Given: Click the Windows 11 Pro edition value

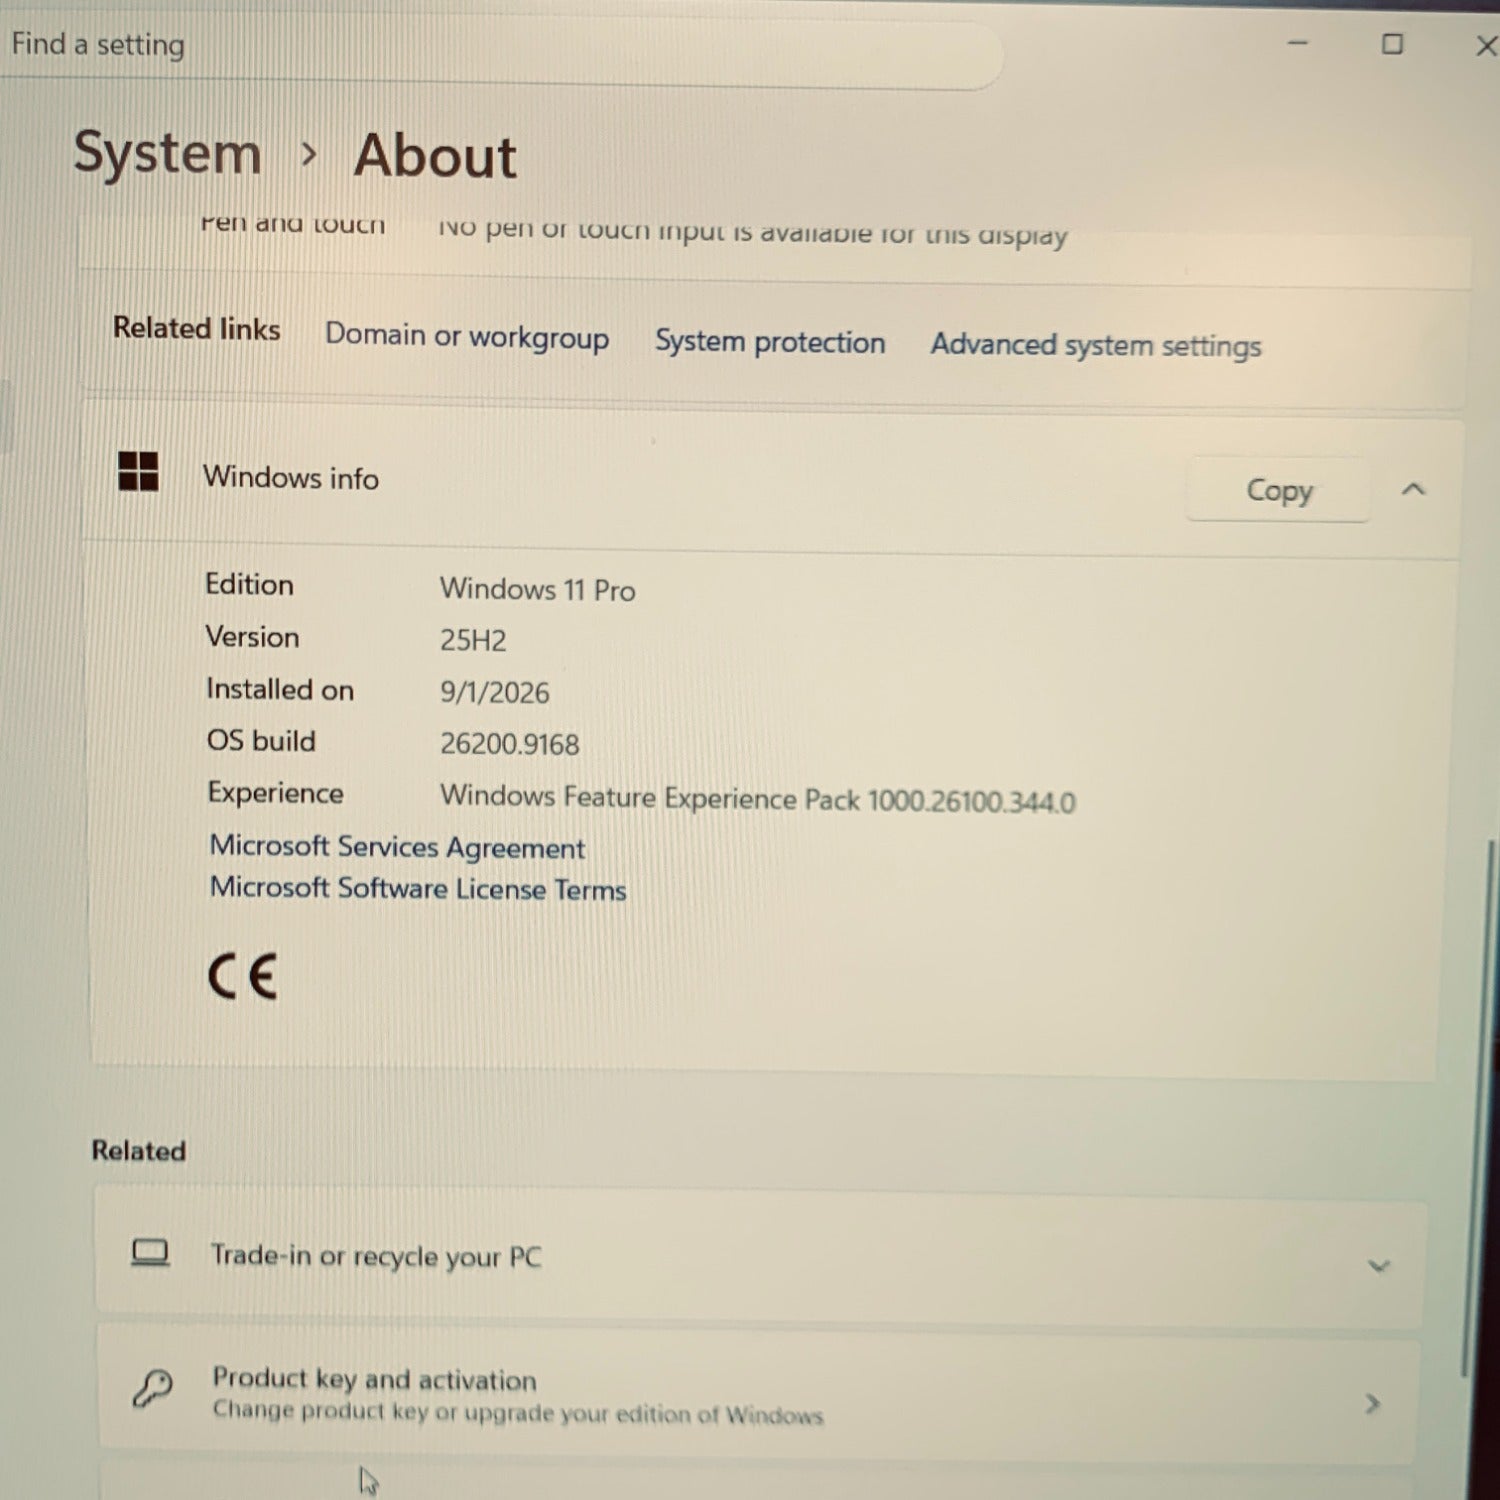Looking at the screenshot, I should [538, 589].
